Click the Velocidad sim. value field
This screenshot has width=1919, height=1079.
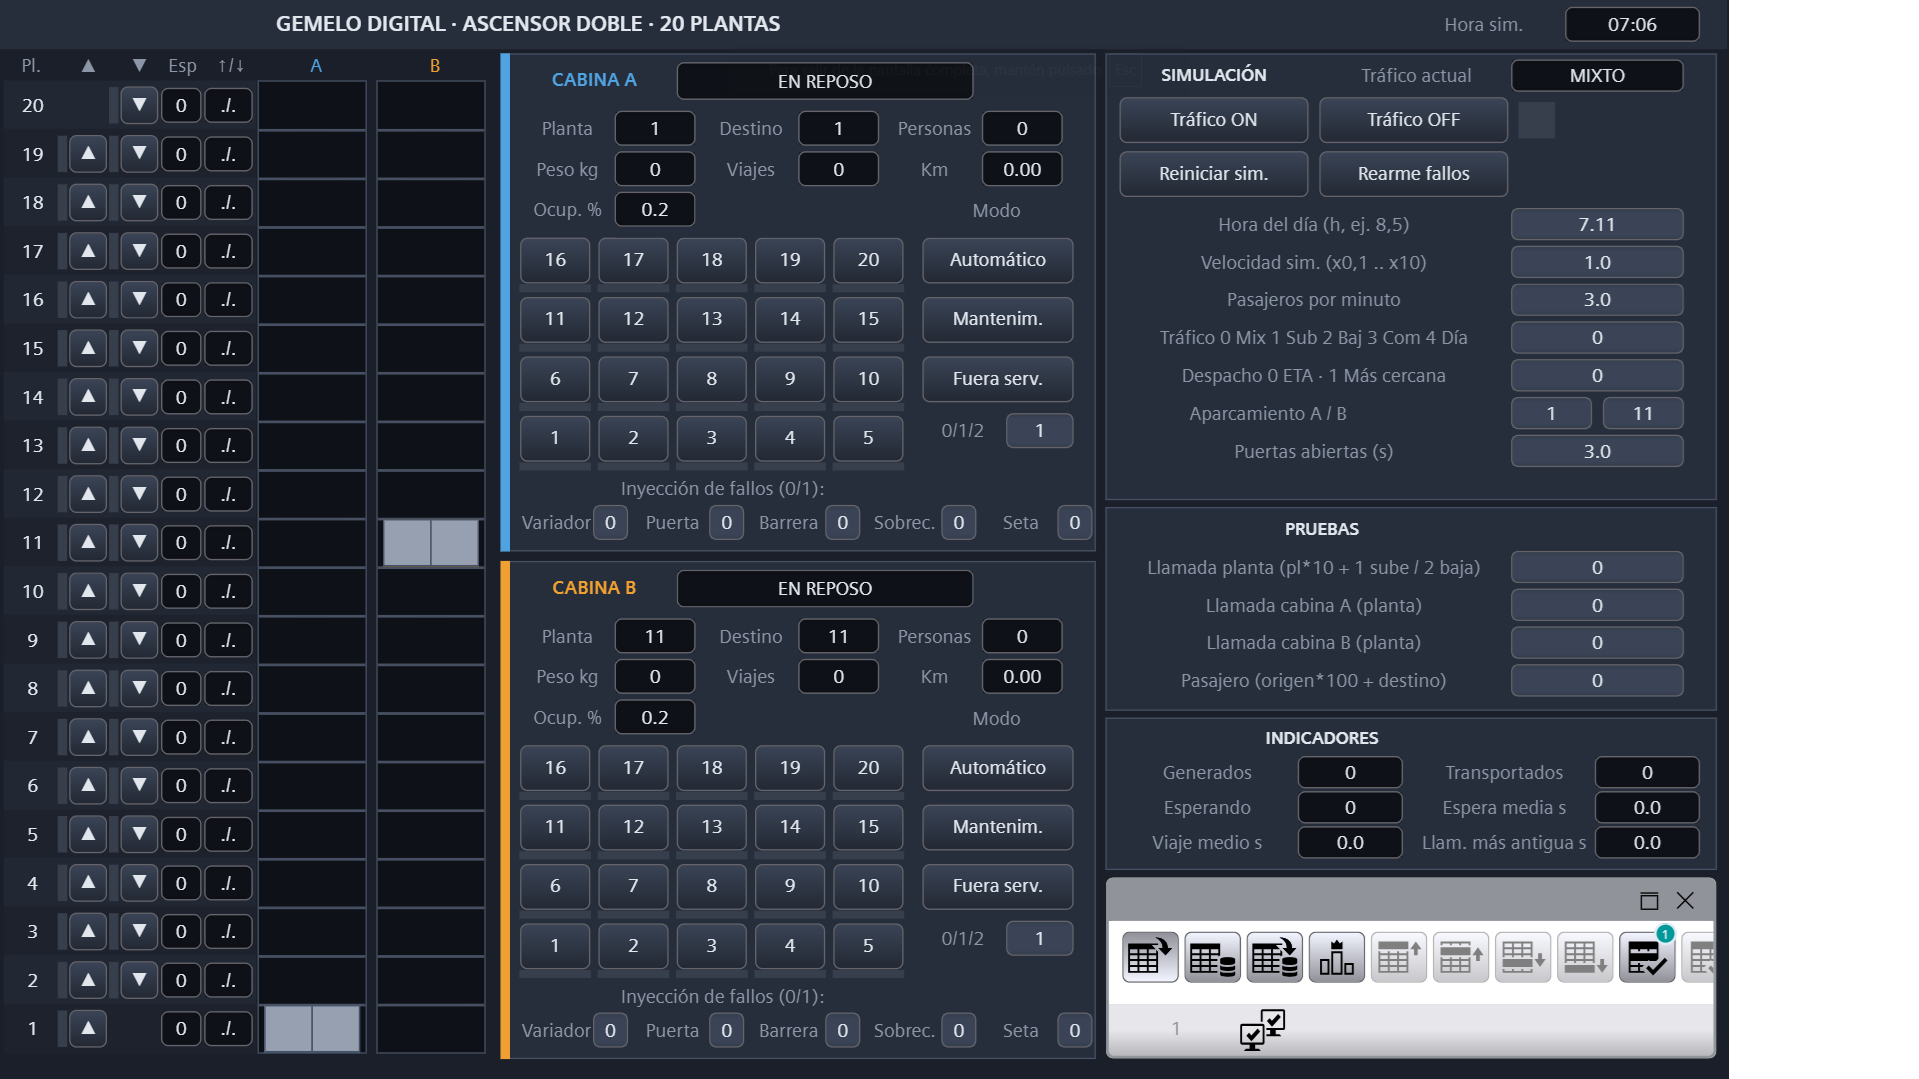pos(1596,262)
